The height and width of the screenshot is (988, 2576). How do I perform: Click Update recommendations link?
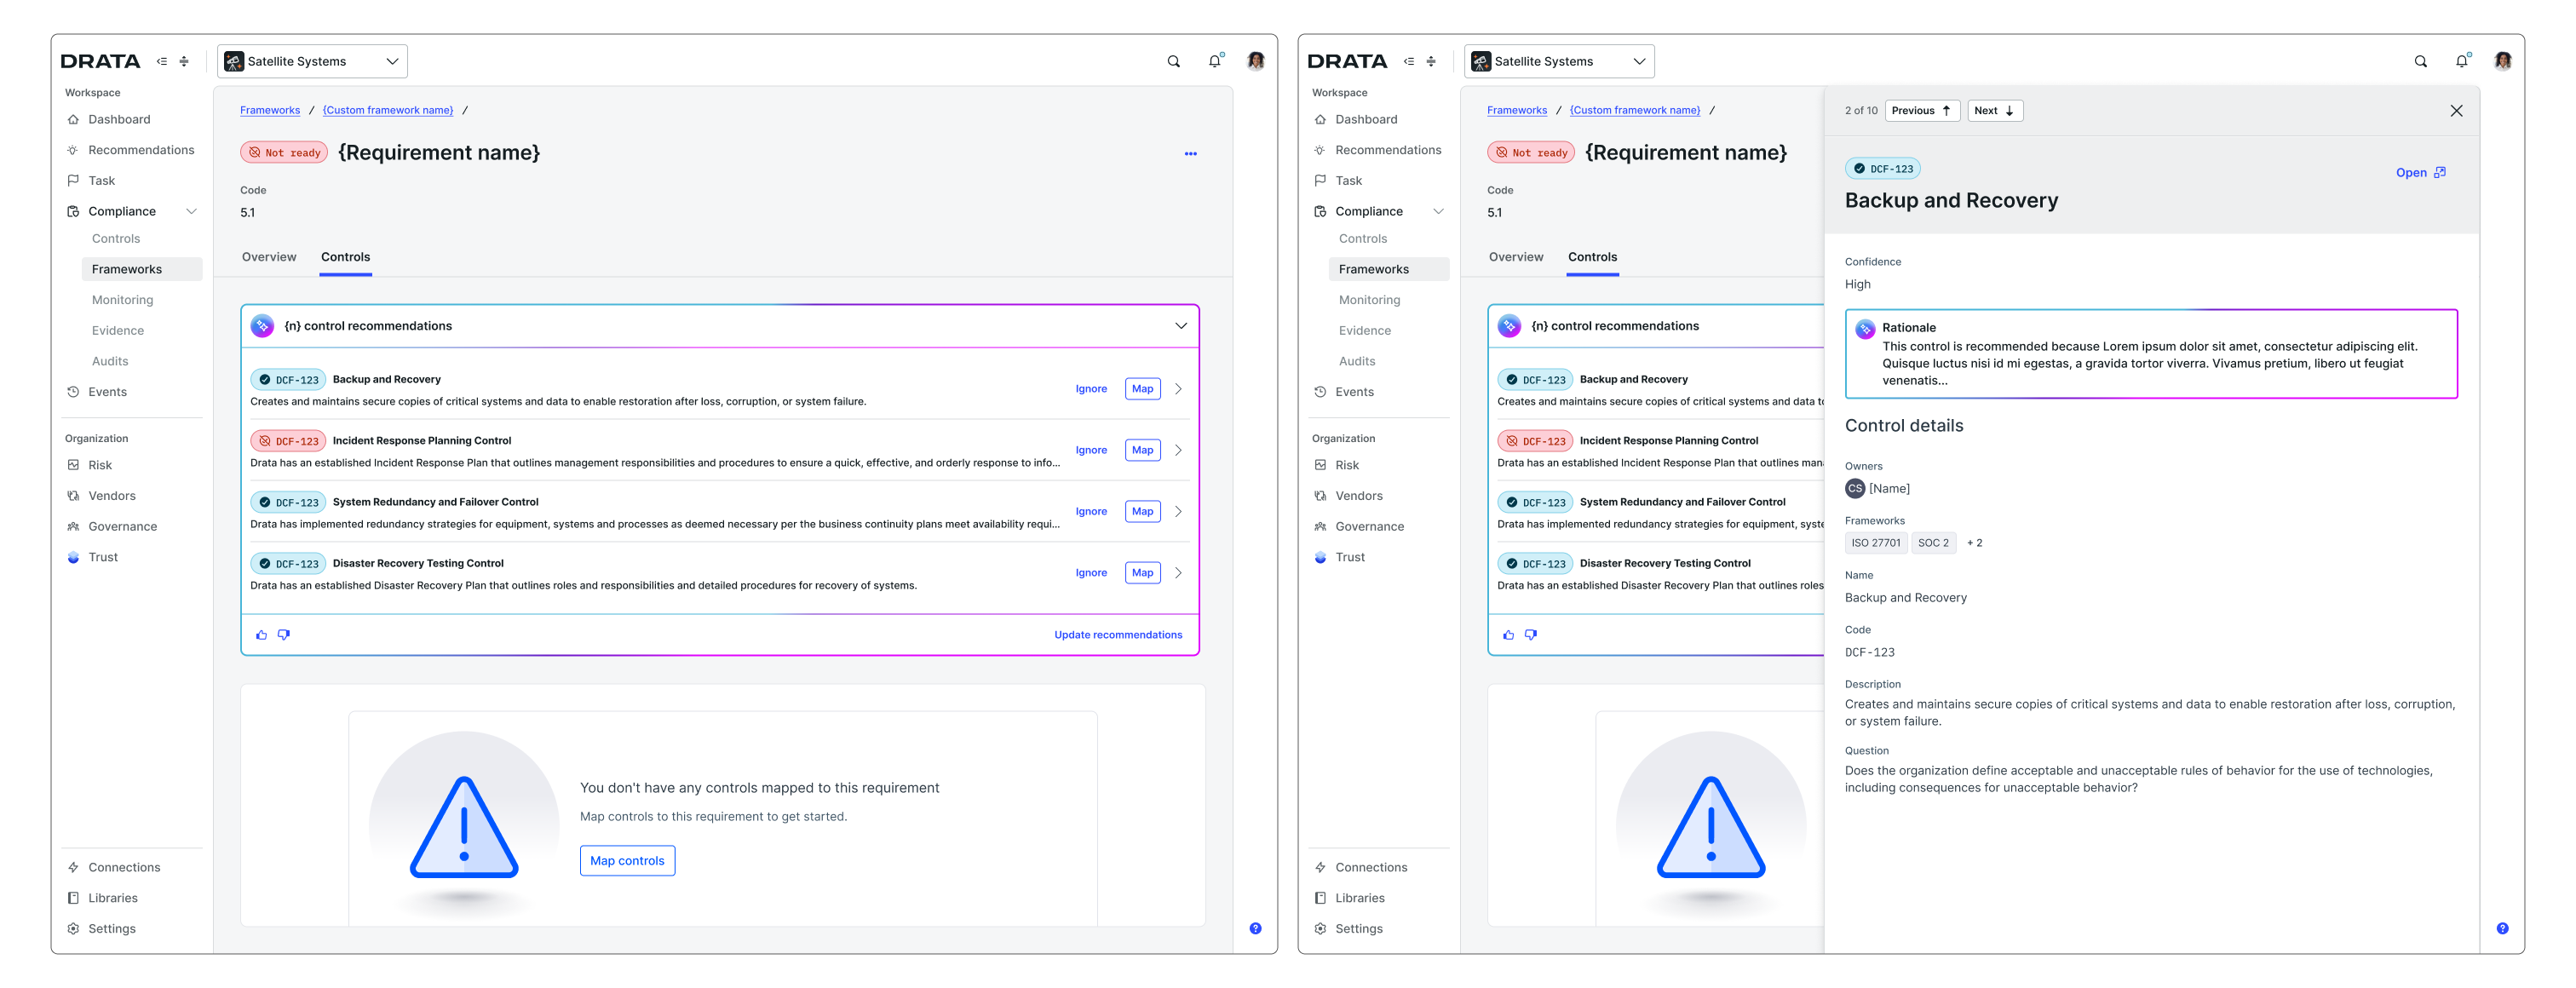tap(1118, 634)
